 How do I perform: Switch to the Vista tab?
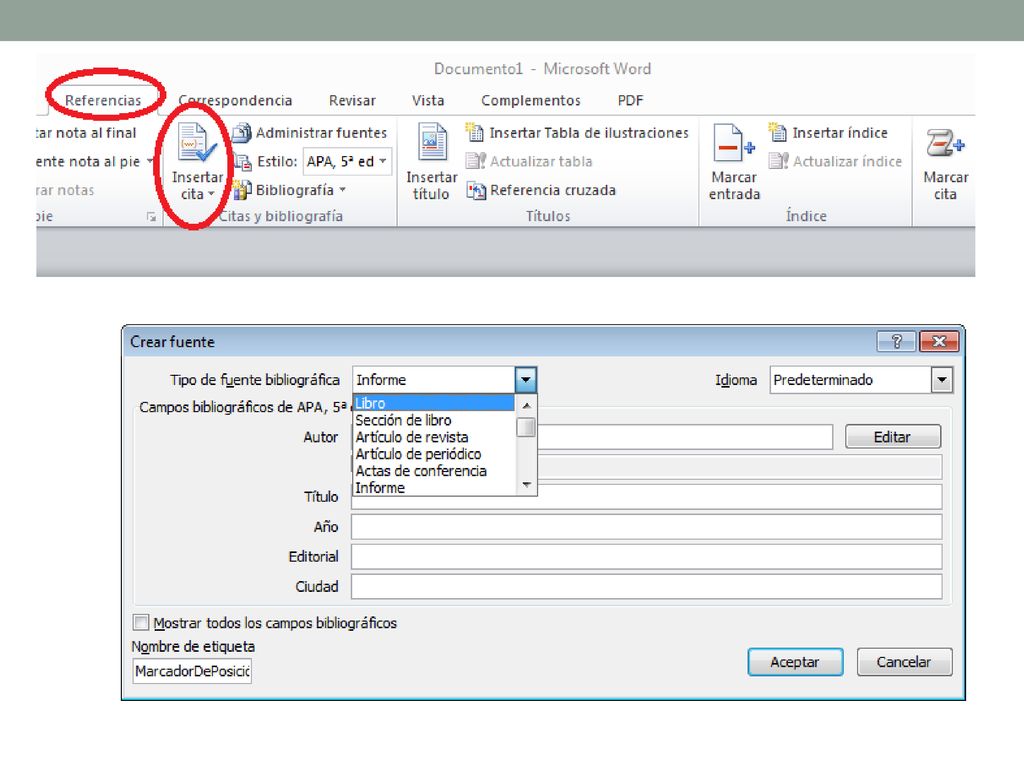[428, 100]
